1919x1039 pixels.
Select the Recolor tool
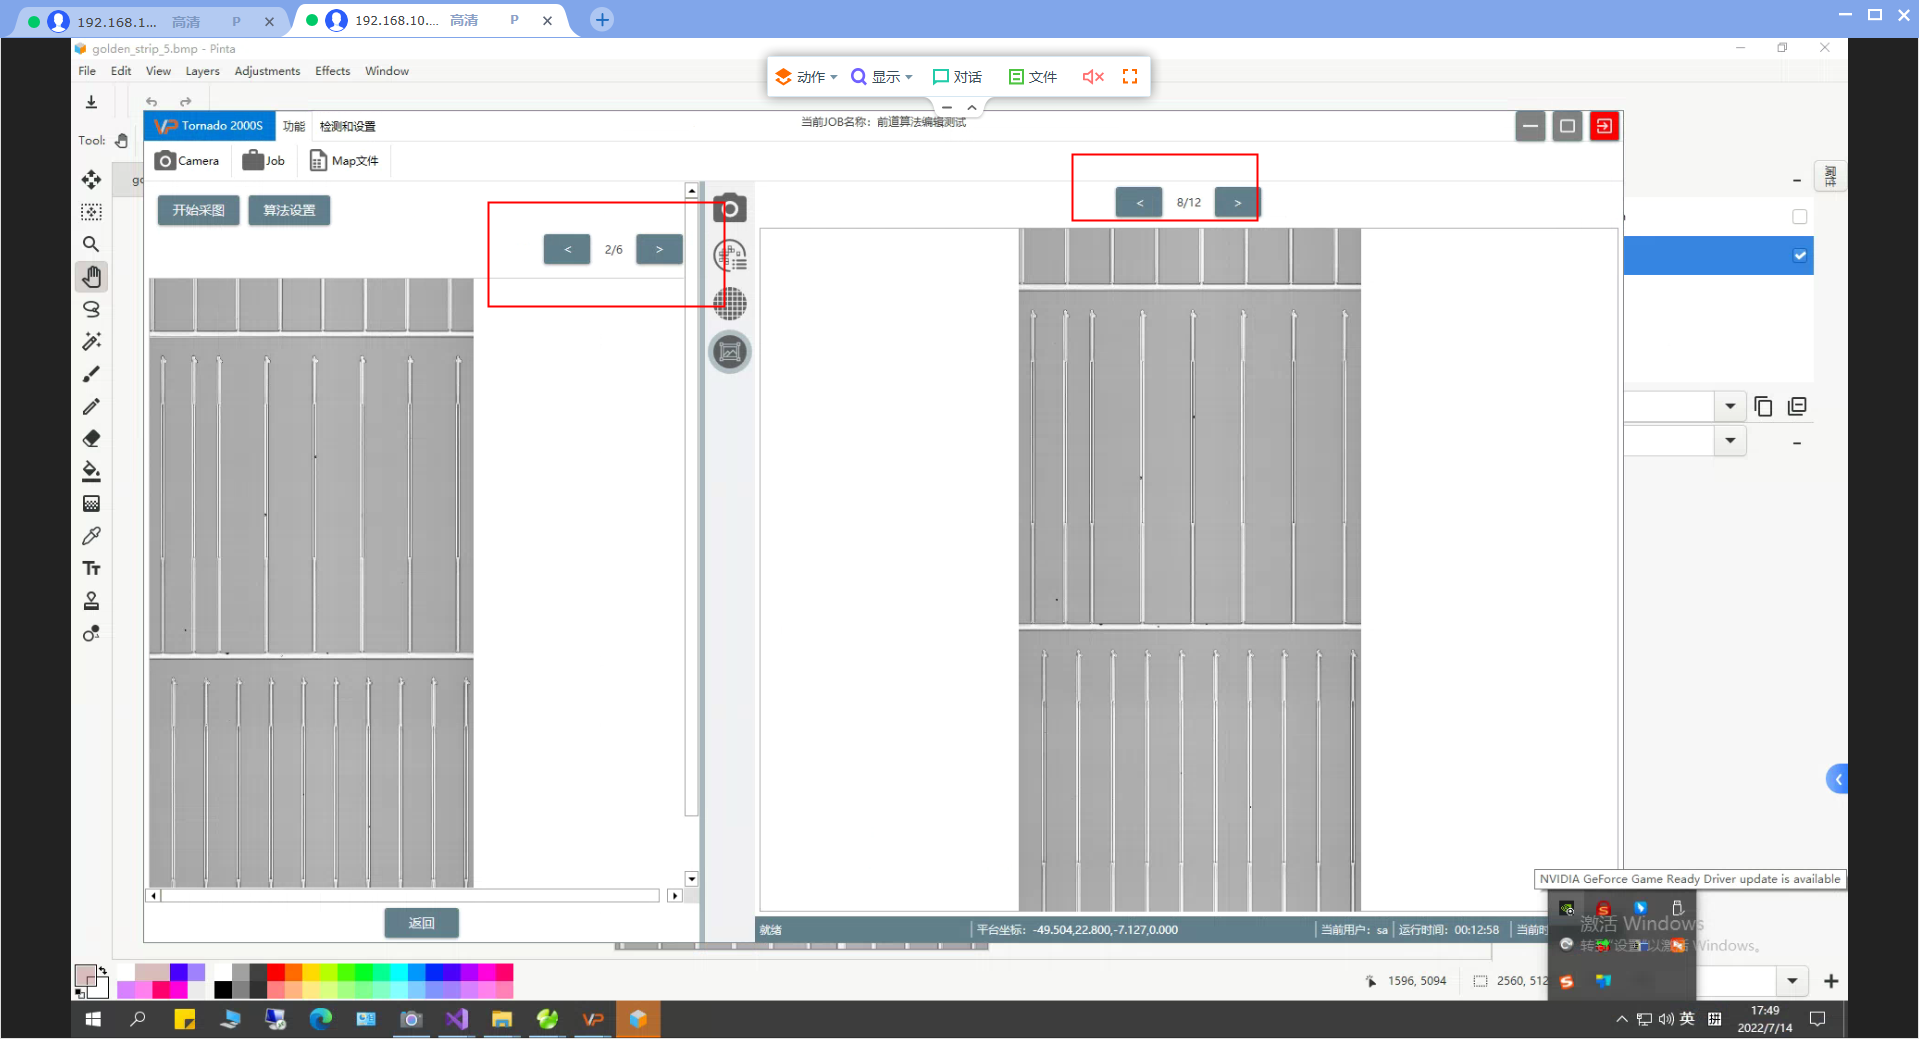coord(91,633)
